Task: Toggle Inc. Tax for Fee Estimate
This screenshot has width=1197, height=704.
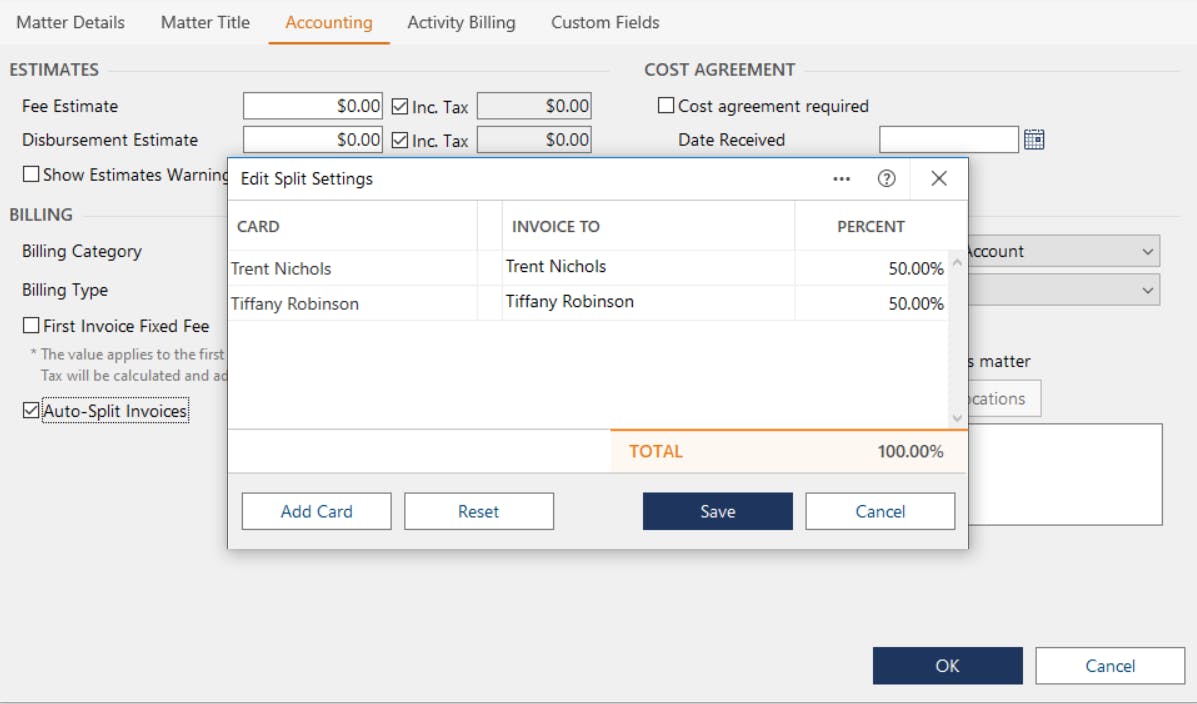Action: click(400, 106)
